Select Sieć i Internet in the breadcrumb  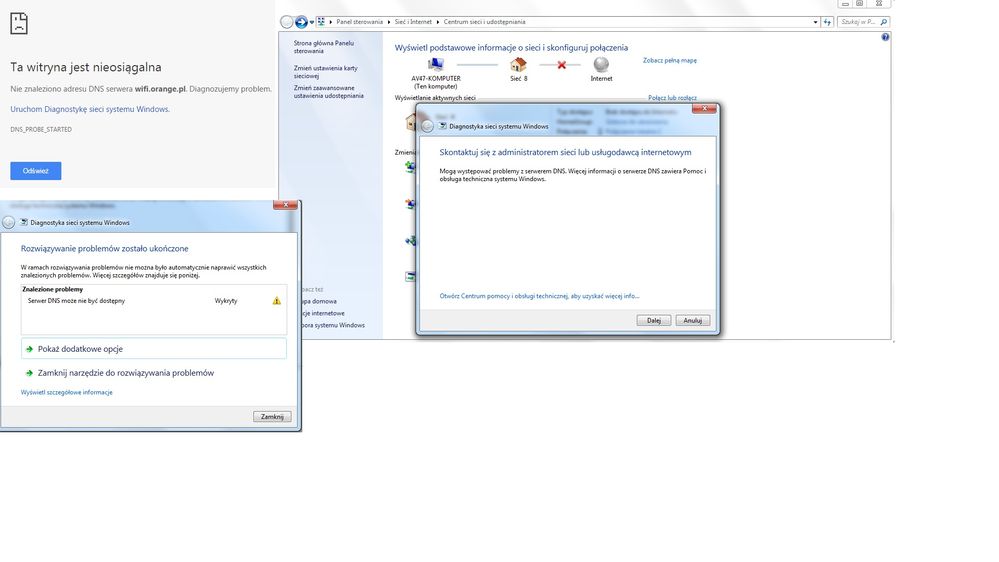[413, 22]
